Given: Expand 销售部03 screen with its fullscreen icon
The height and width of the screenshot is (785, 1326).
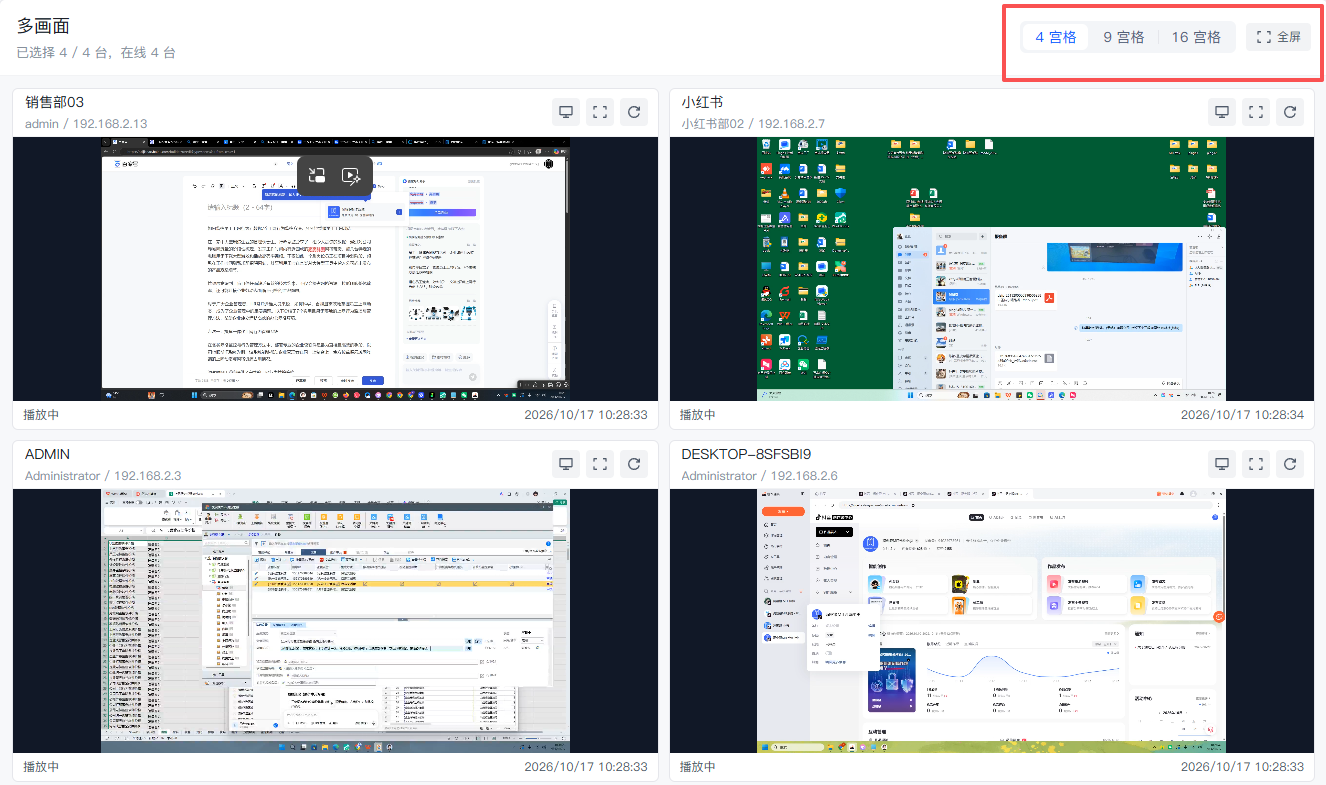Looking at the screenshot, I should click(x=600, y=112).
